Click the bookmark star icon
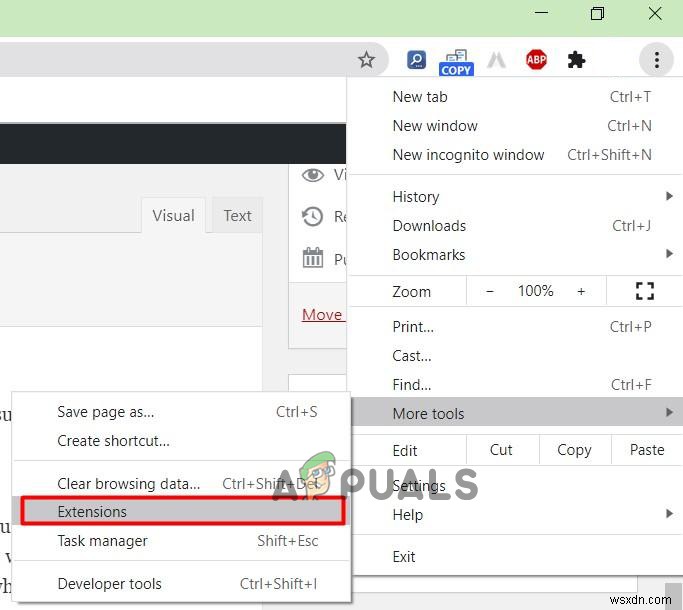 pos(366,60)
